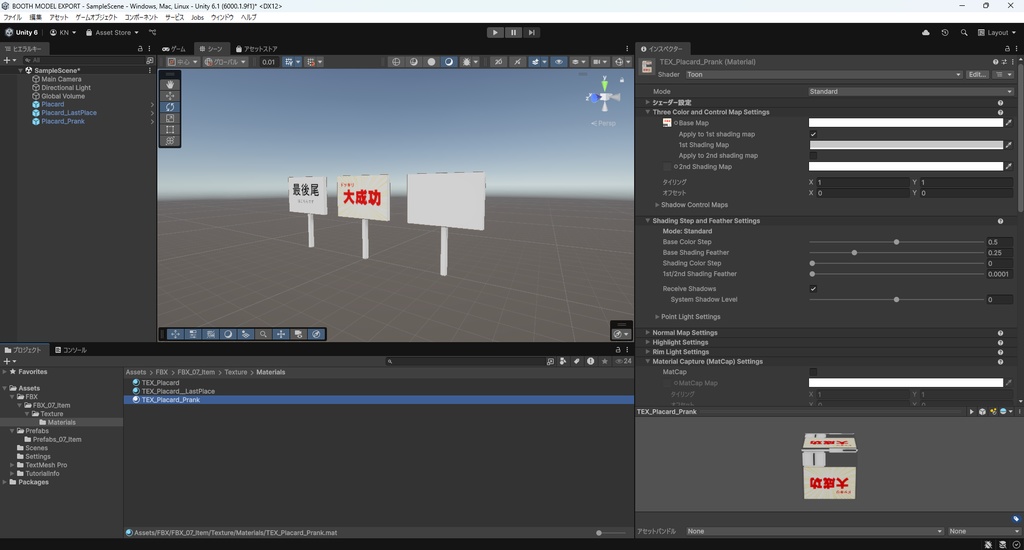Image resolution: width=1024 pixels, height=550 pixels.
Task: Enable Apply to 2nd shading map
Action: click(x=813, y=156)
